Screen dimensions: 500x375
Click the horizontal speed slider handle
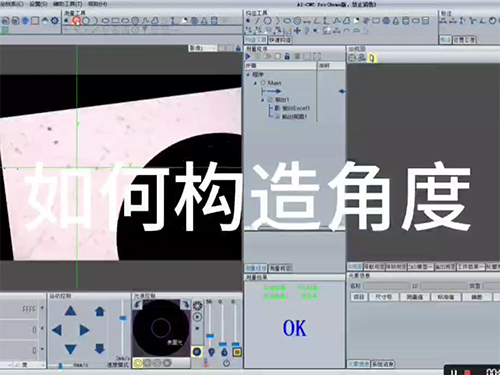(60, 366)
